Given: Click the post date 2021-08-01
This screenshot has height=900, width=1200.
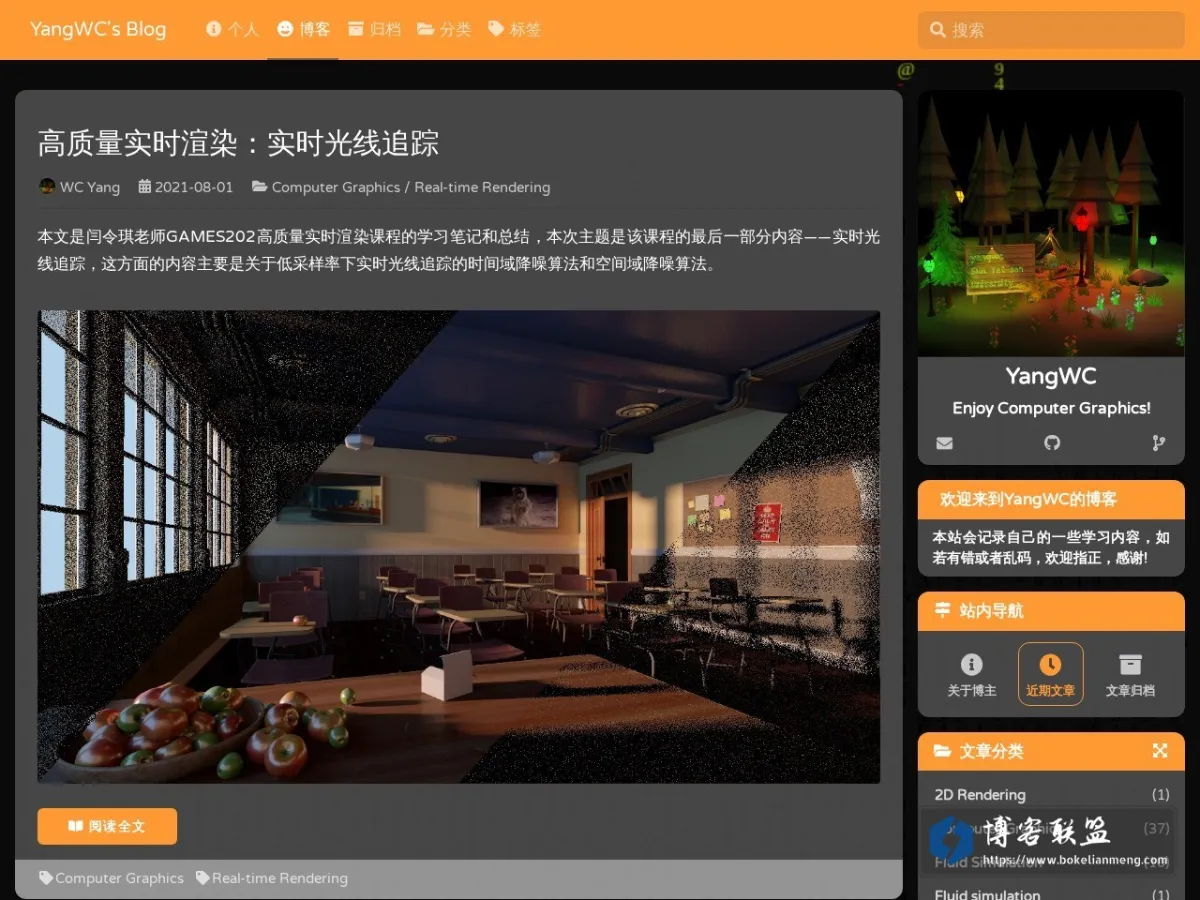Looking at the screenshot, I should pos(194,187).
